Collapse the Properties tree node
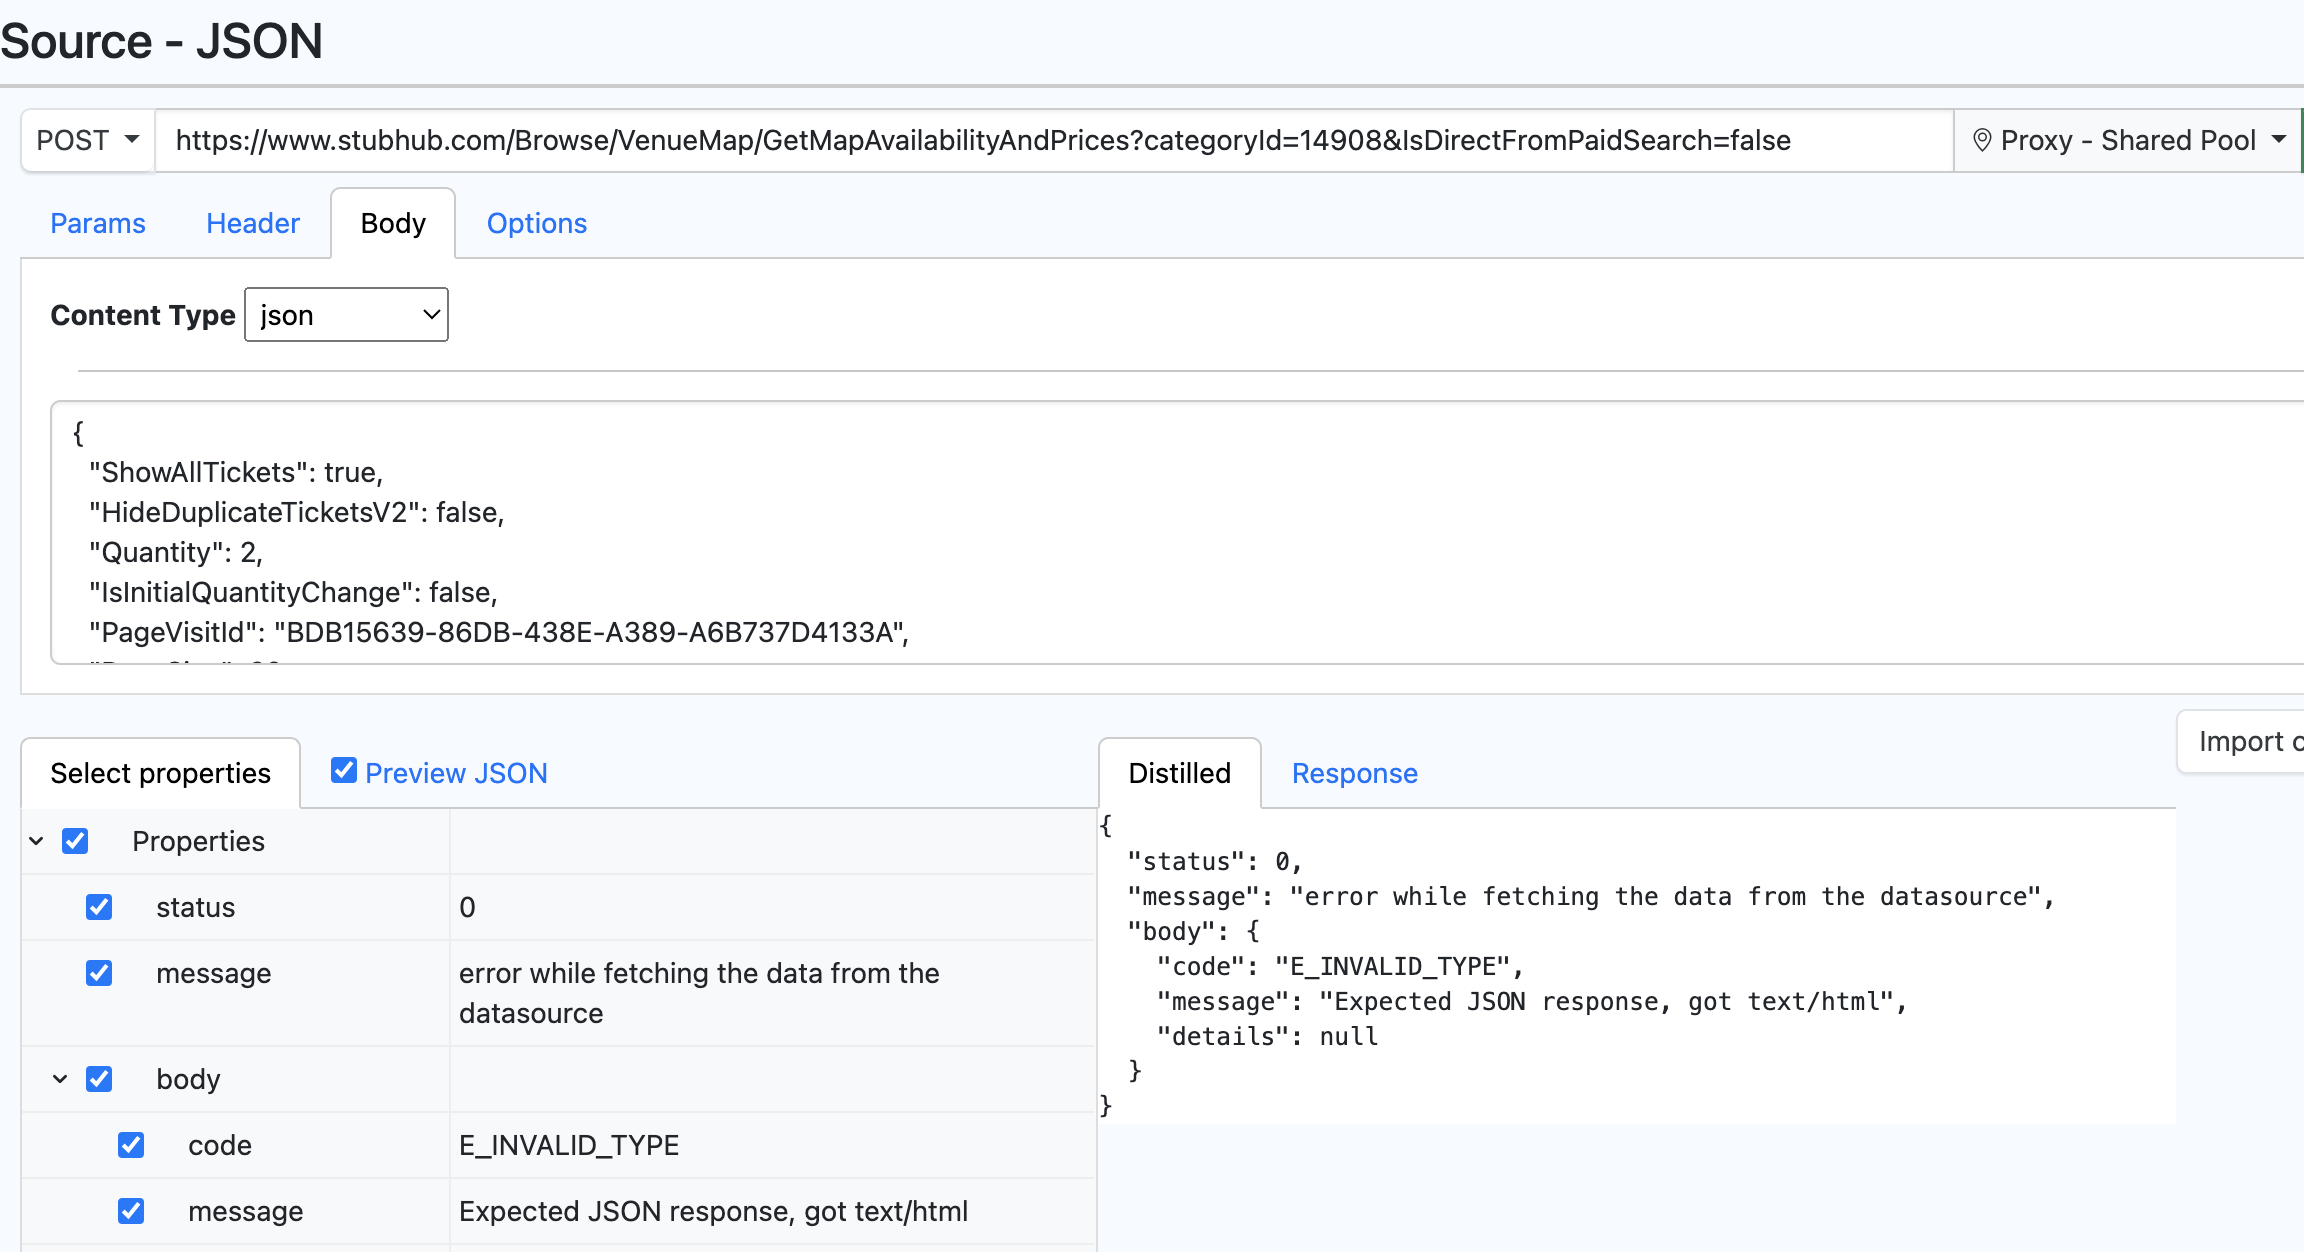Viewport: 2304px width, 1252px height. (36, 841)
